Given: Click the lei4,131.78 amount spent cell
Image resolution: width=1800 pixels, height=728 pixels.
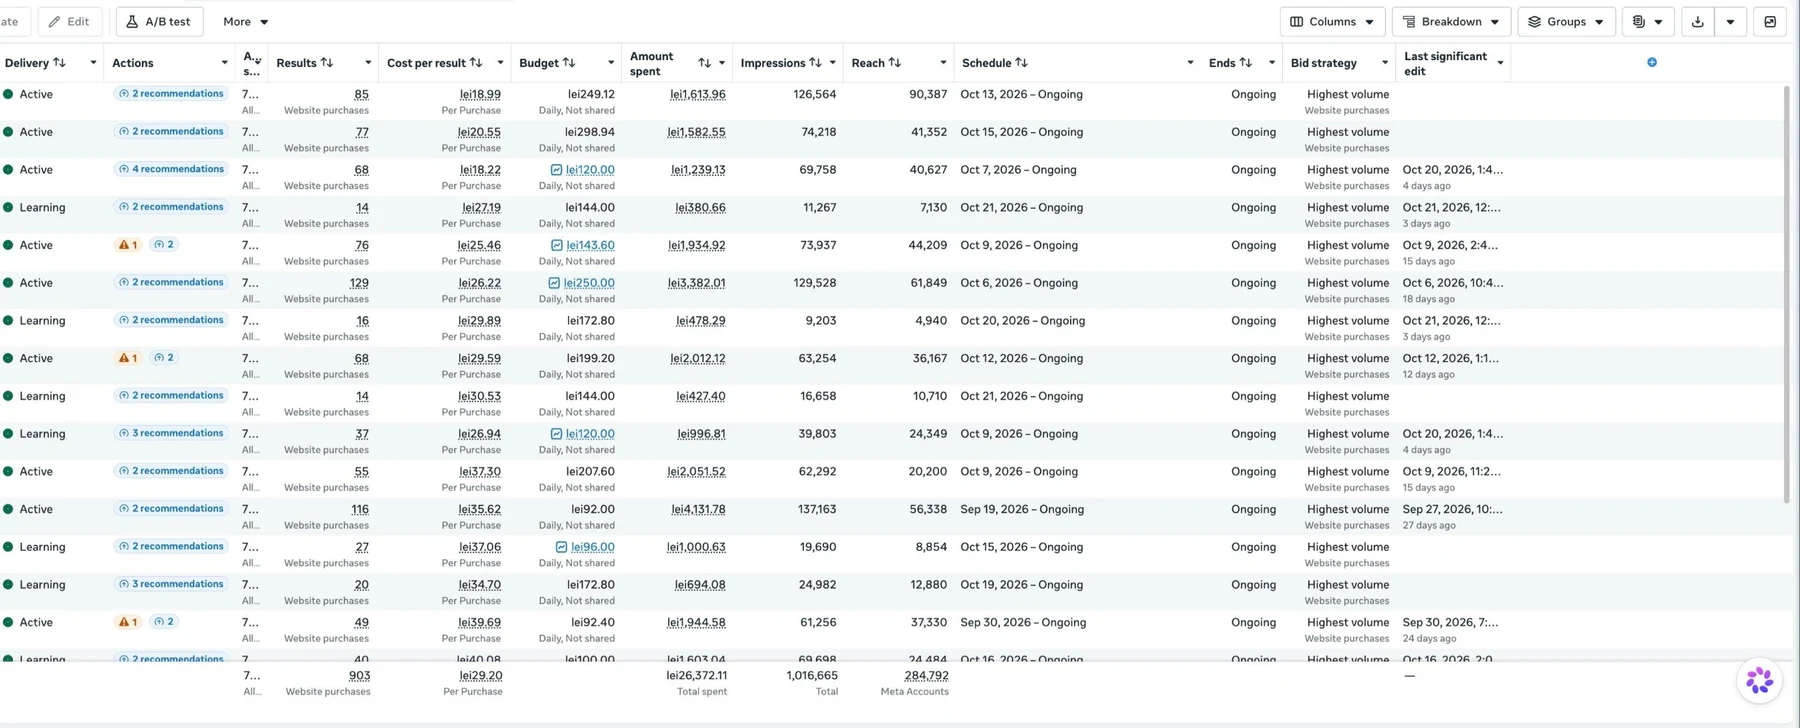Looking at the screenshot, I should [698, 509].
